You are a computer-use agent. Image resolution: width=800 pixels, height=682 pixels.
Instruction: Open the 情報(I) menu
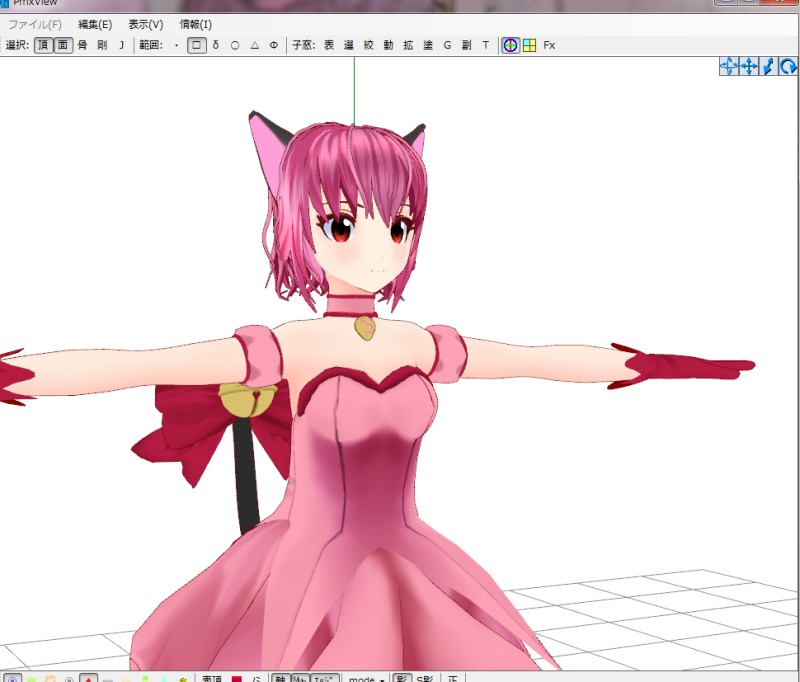pyautogui.click(x=195, y=24)
